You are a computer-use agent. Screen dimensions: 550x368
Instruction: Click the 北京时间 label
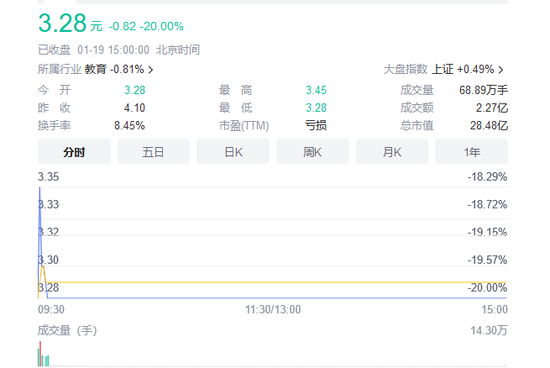click(178, 50)
